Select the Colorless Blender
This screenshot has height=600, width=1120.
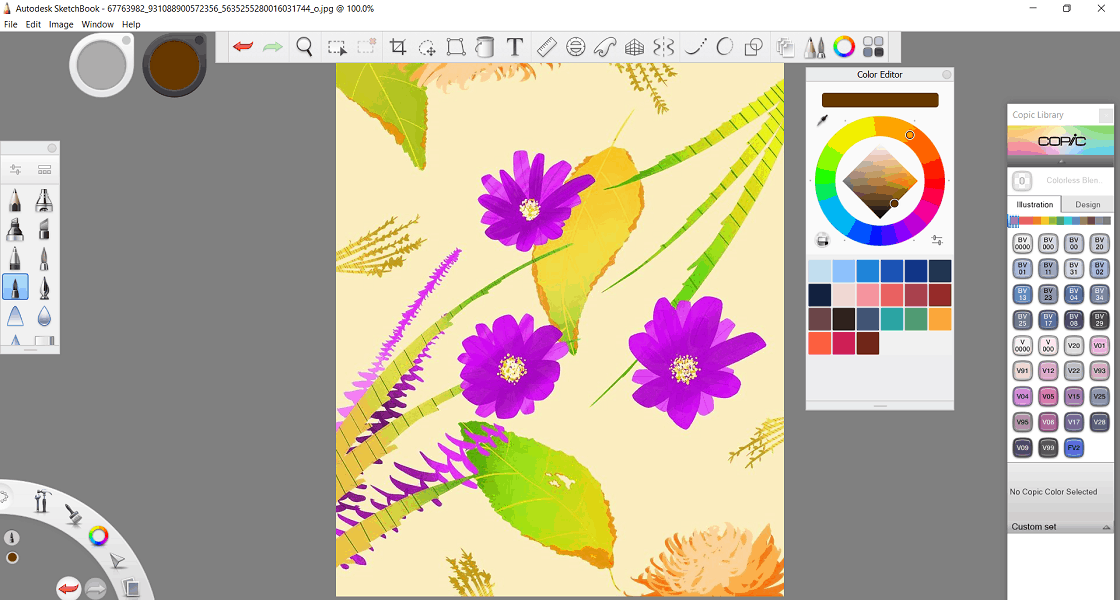tap(1060, 181)
